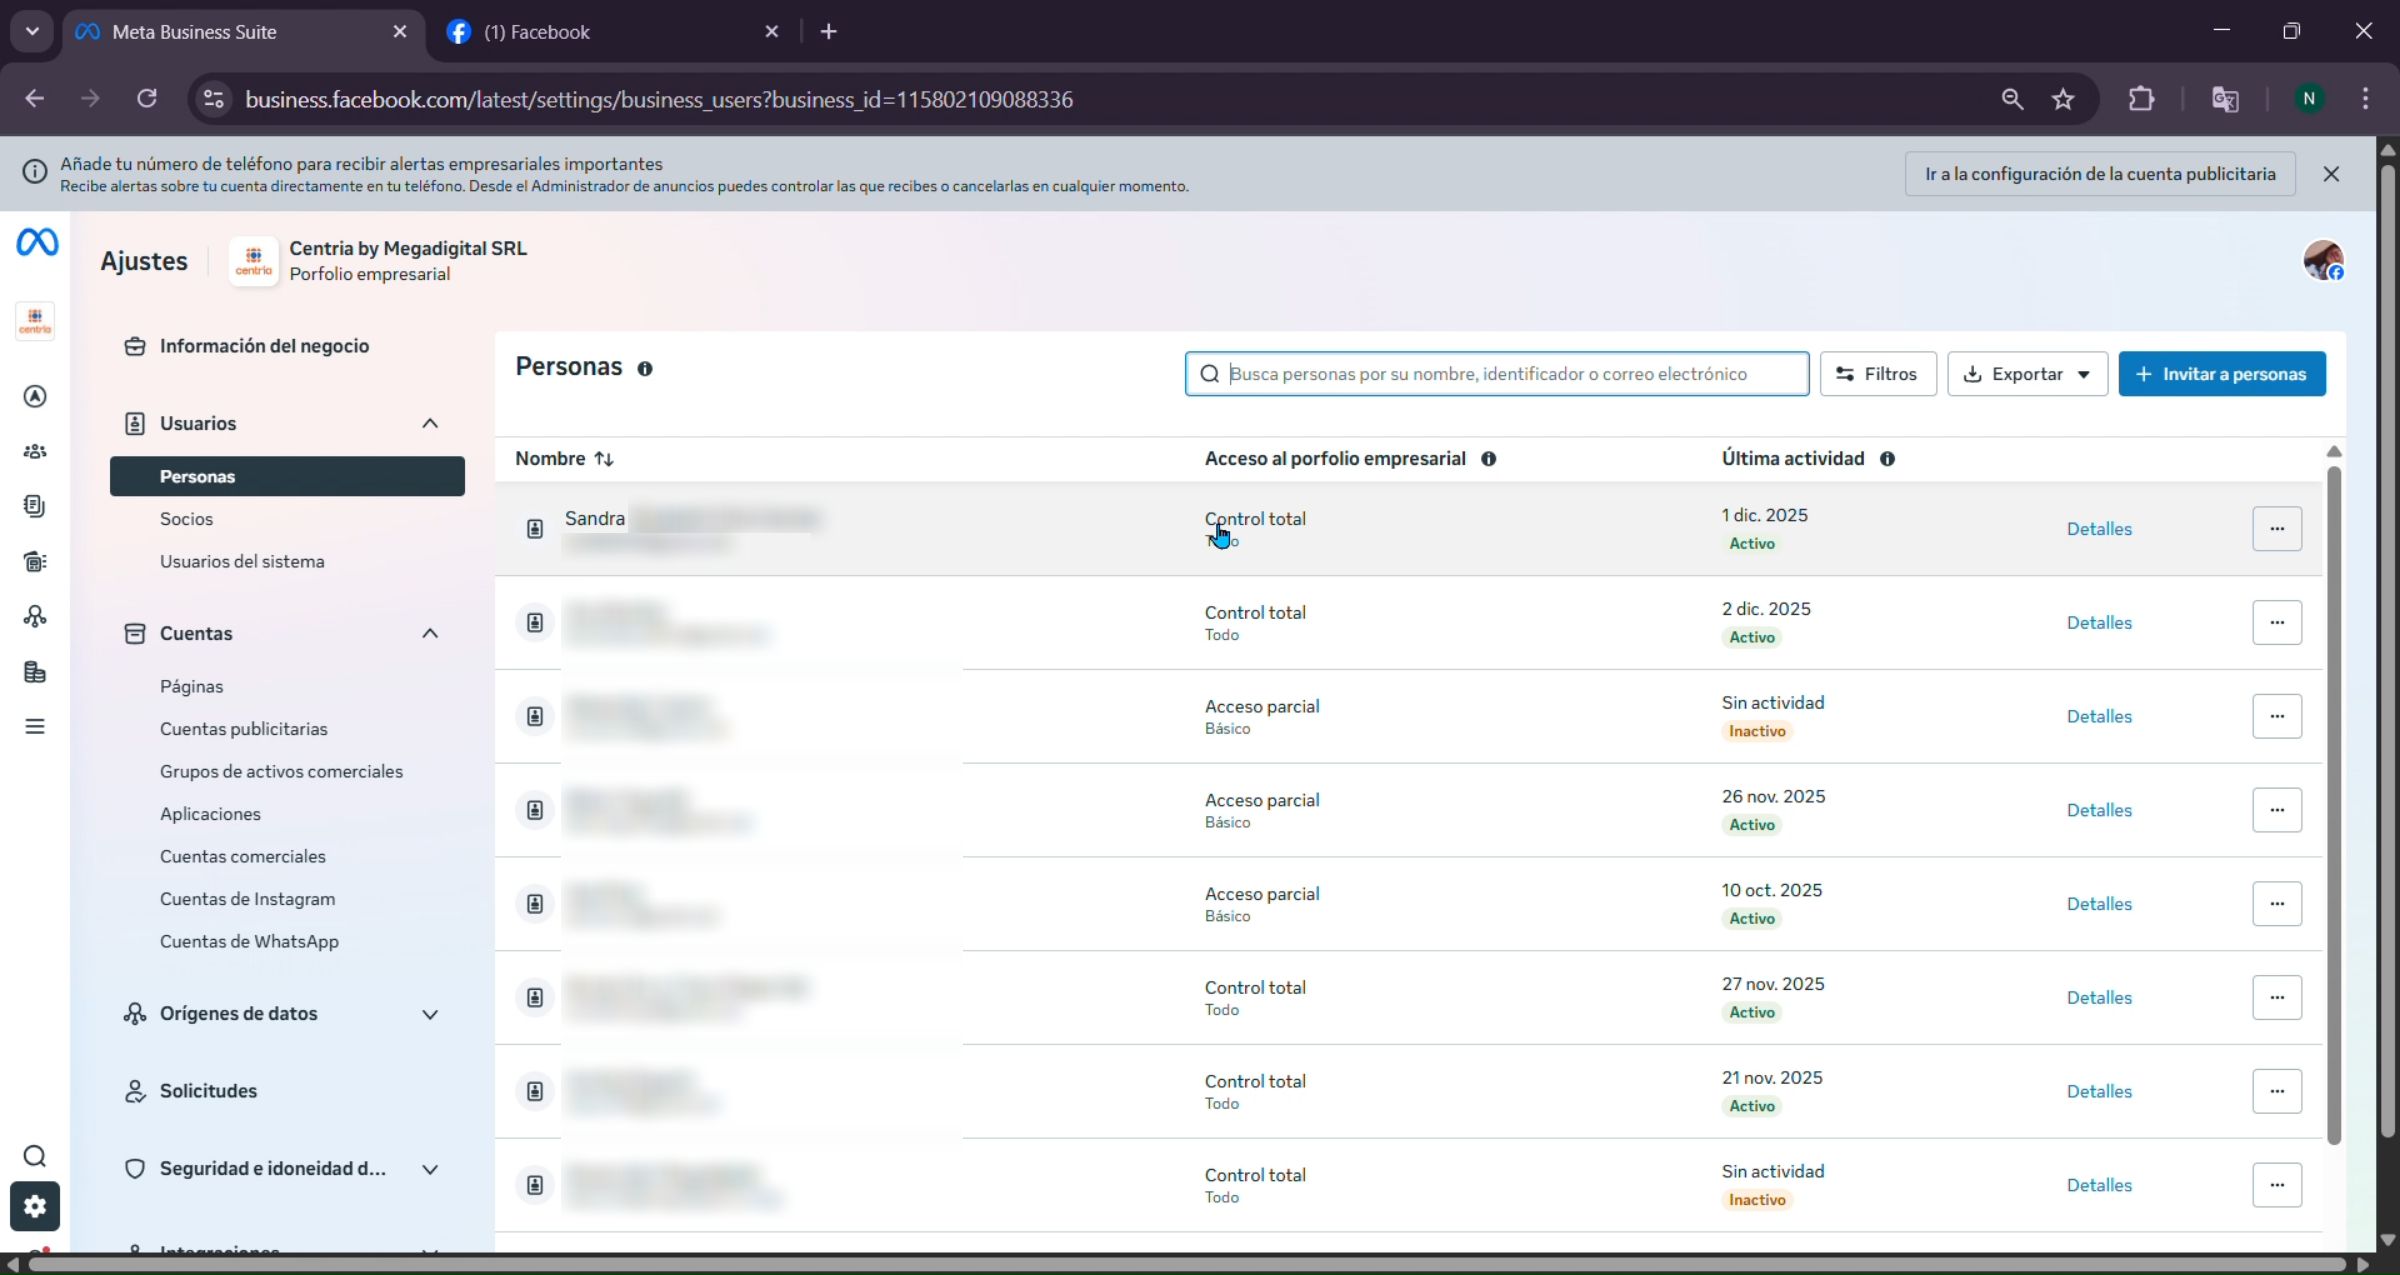Open the Google Translate icon in address bar

2225,99
